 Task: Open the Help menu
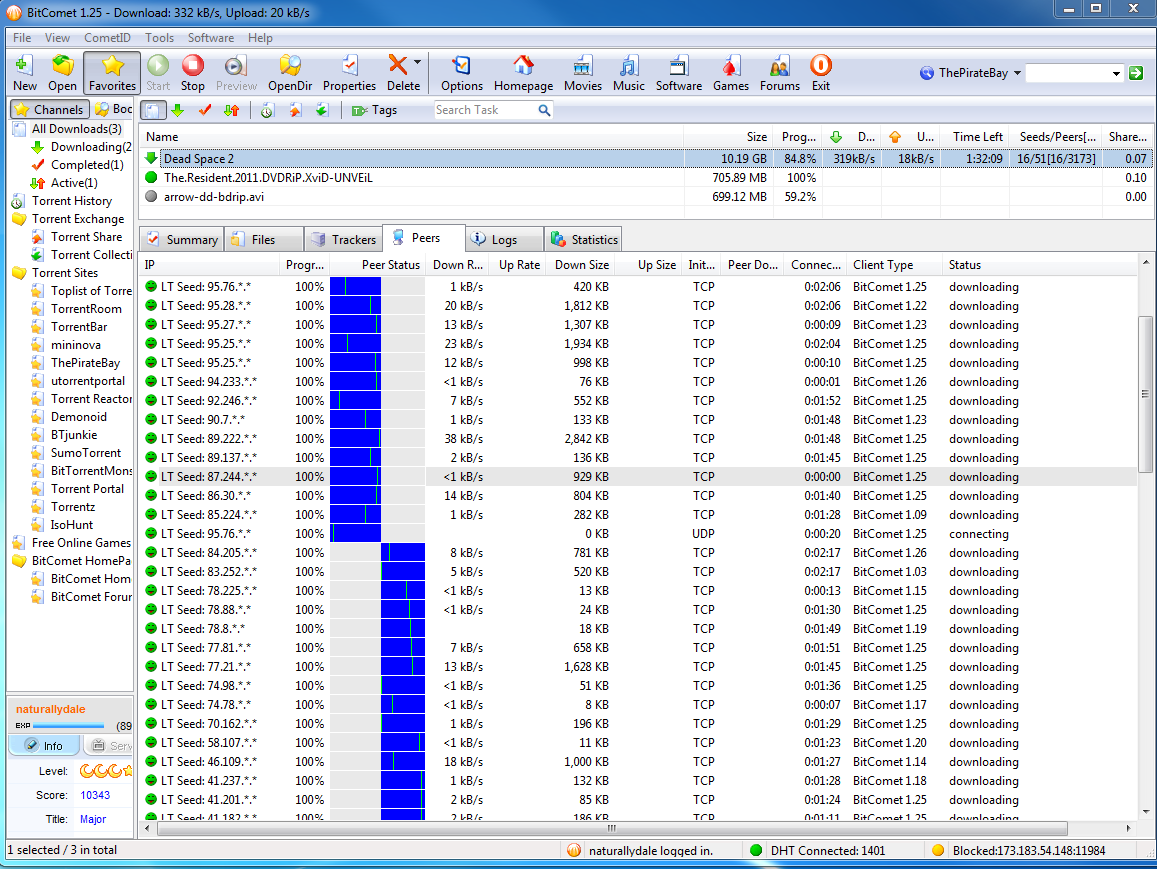[260, 38]
